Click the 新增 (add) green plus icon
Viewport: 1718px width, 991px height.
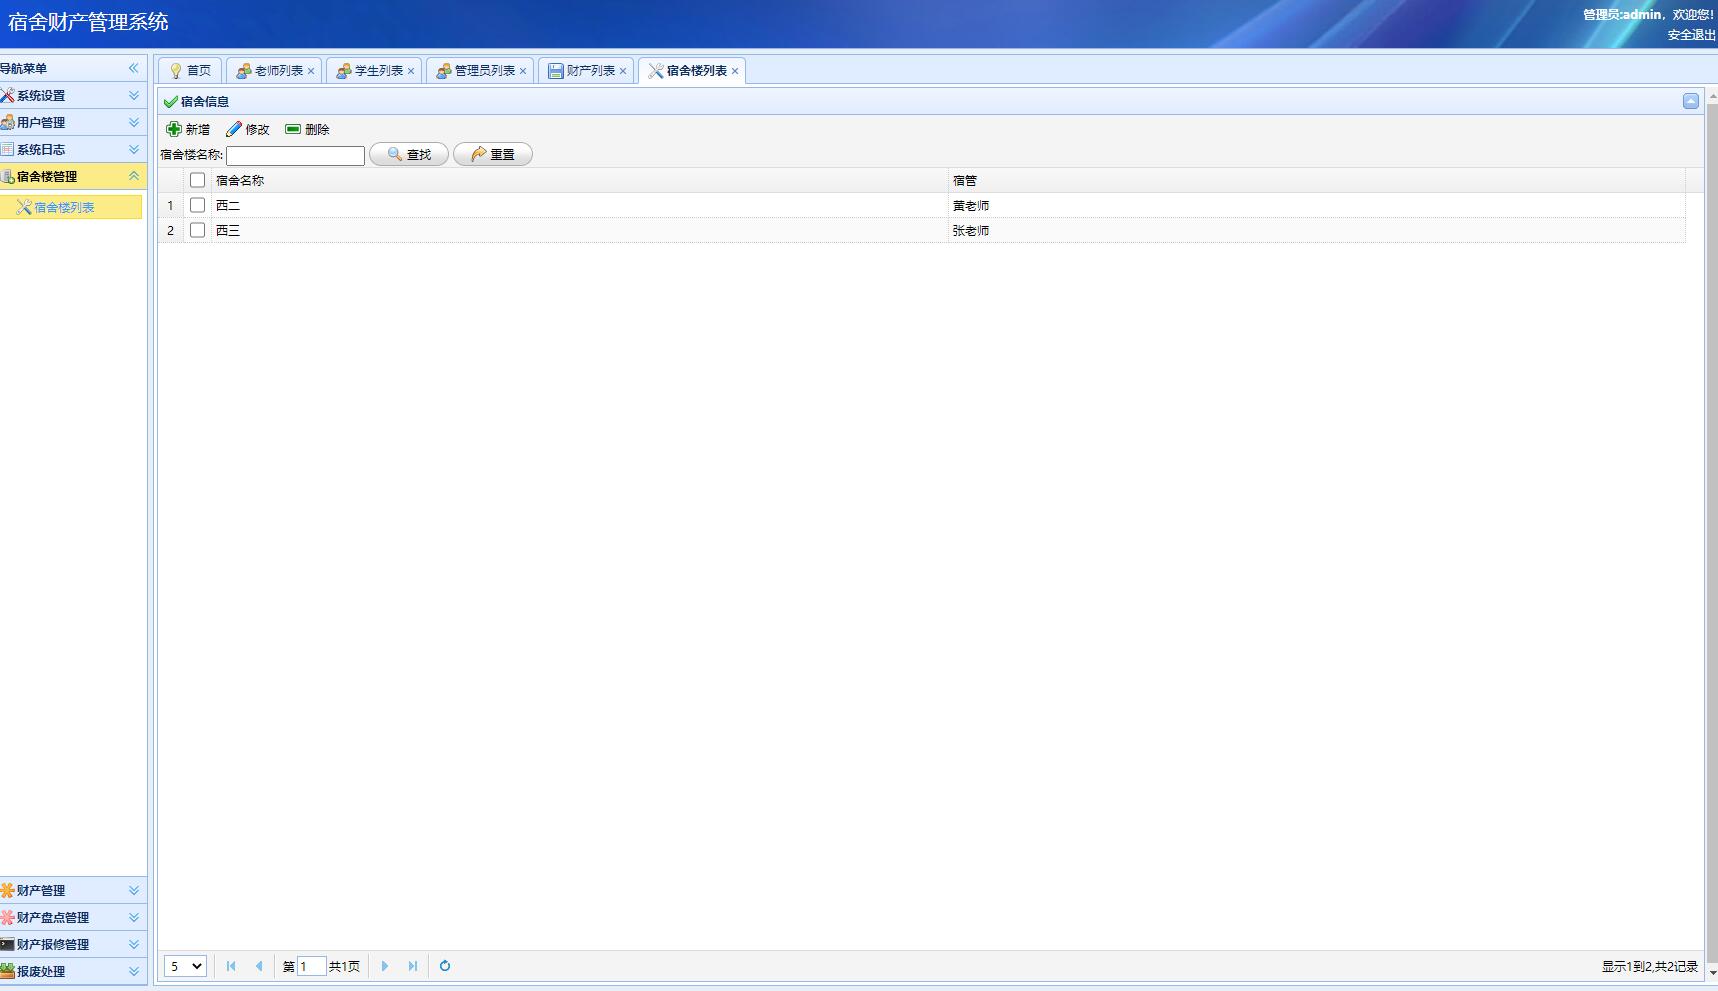pos(174,129)
